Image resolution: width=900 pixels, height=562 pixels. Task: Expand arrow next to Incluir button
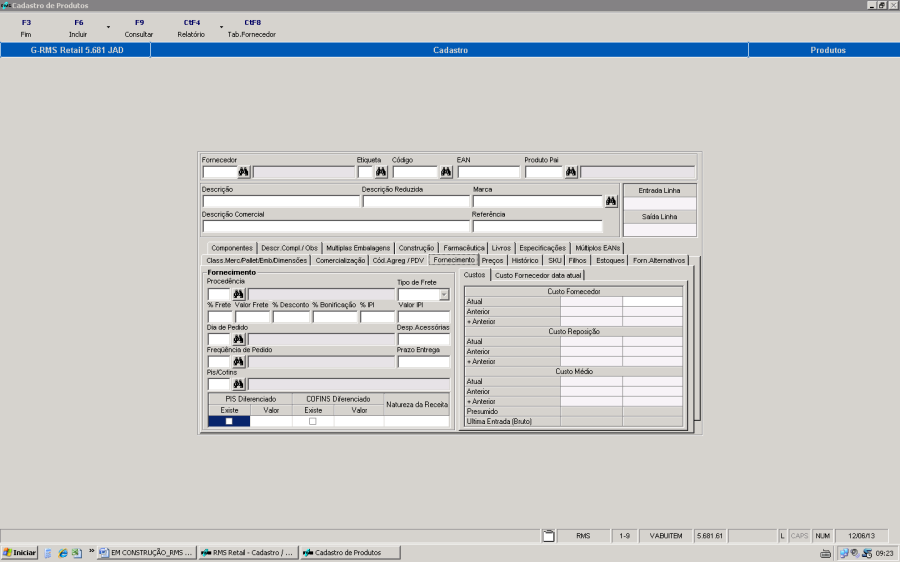[108, 27]
